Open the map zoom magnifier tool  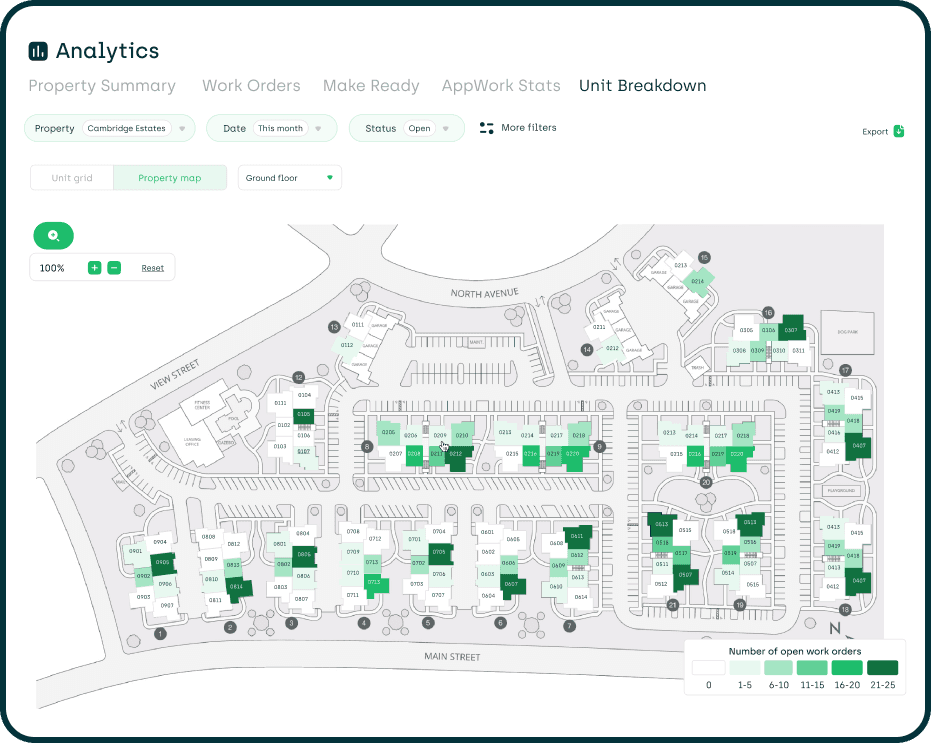pos(53,235)
